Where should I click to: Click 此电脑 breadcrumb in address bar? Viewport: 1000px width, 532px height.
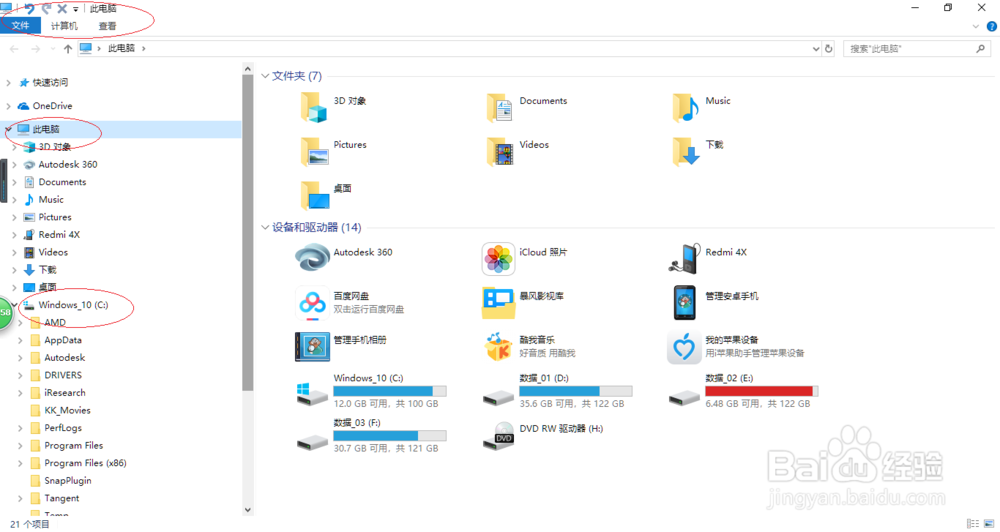(121, 48)
